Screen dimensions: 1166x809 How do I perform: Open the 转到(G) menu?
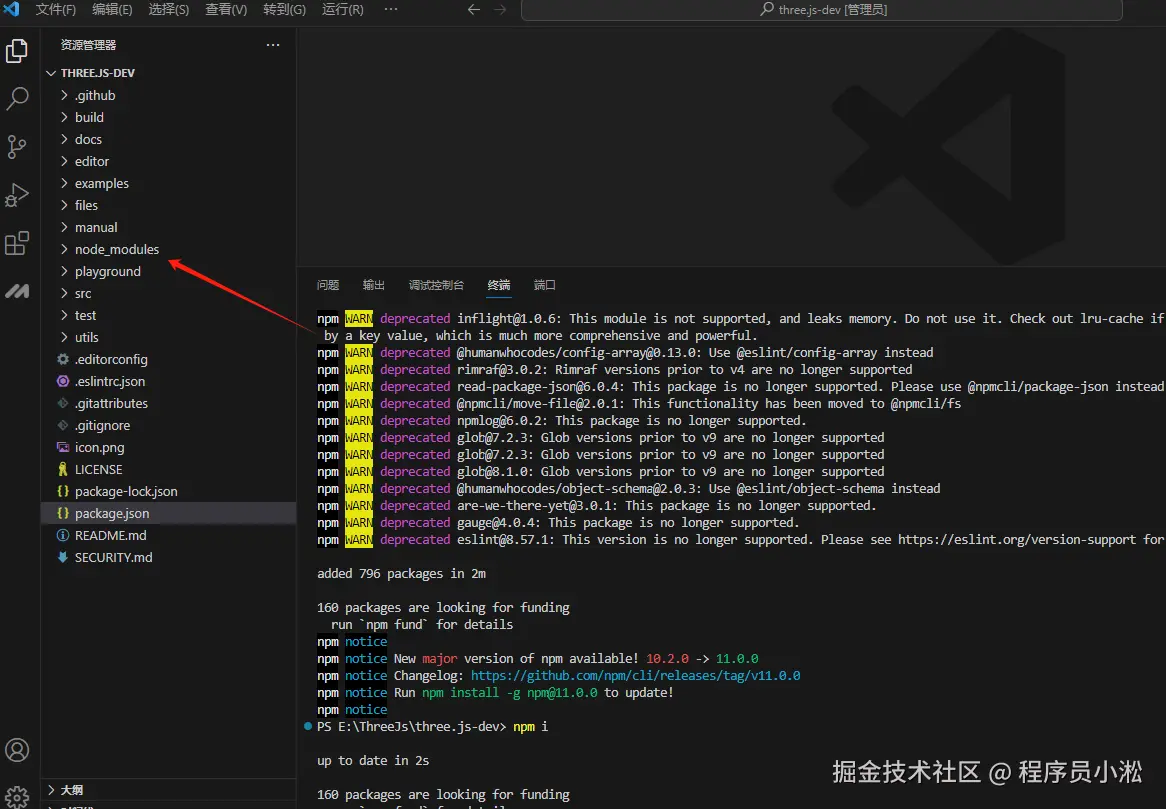pos(284,10)
